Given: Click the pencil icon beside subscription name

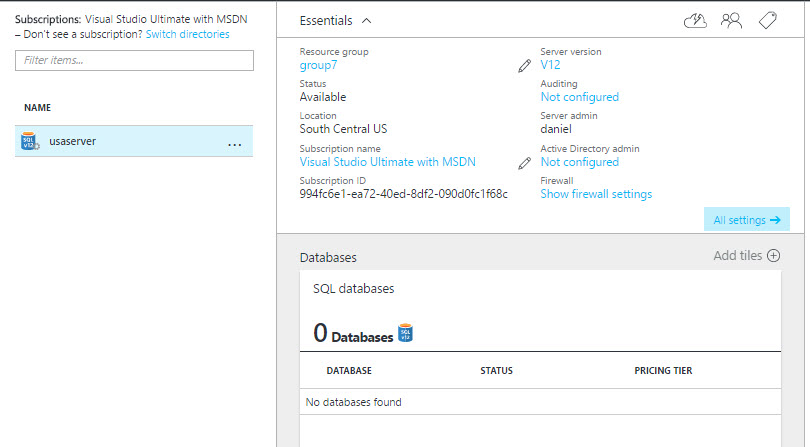Looking at the screenshot, I should (x=524, y=162).
